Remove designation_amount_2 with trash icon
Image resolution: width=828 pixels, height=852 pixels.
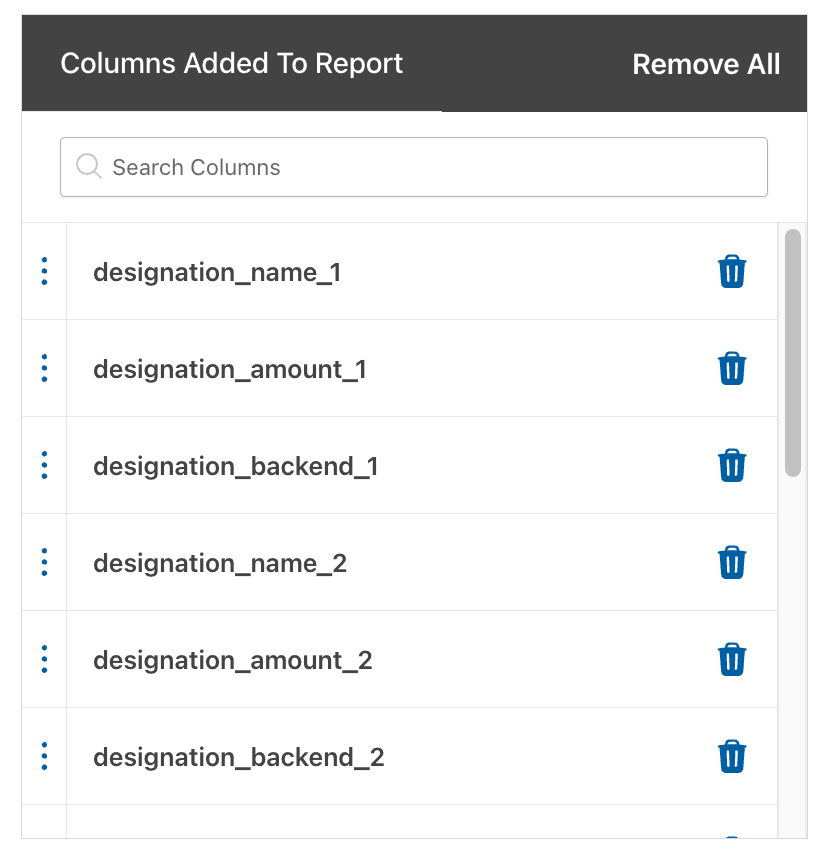732,659
